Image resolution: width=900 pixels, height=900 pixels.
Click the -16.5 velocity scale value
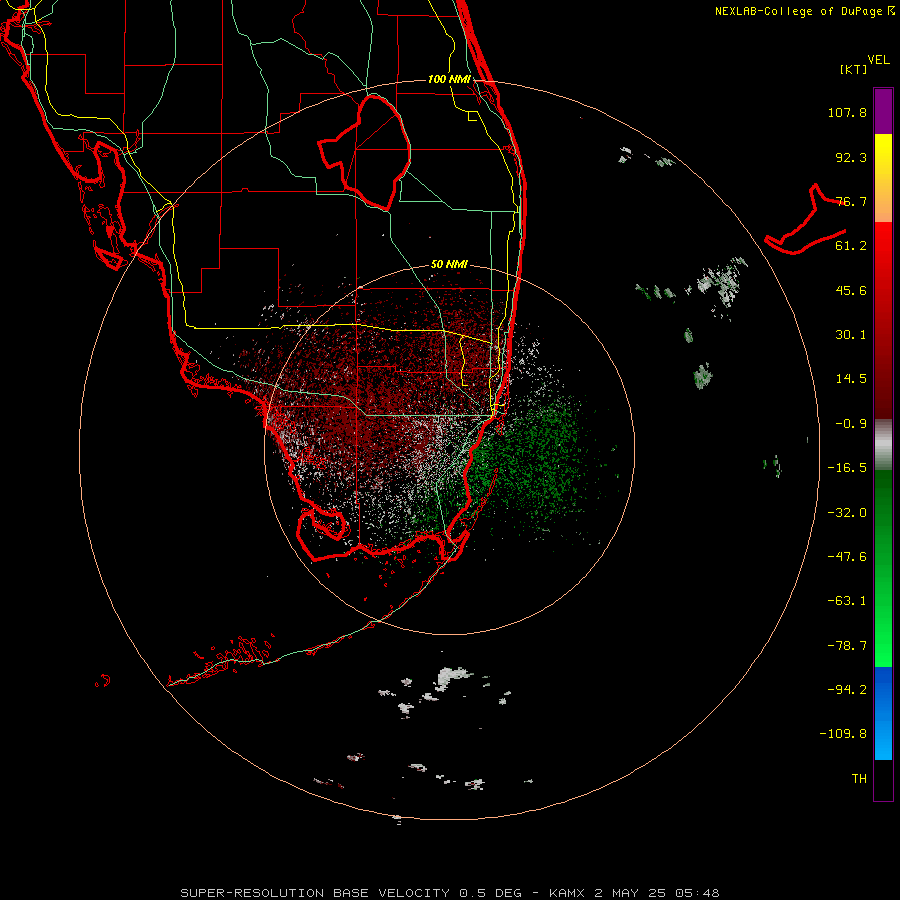[x=847, y=468]
